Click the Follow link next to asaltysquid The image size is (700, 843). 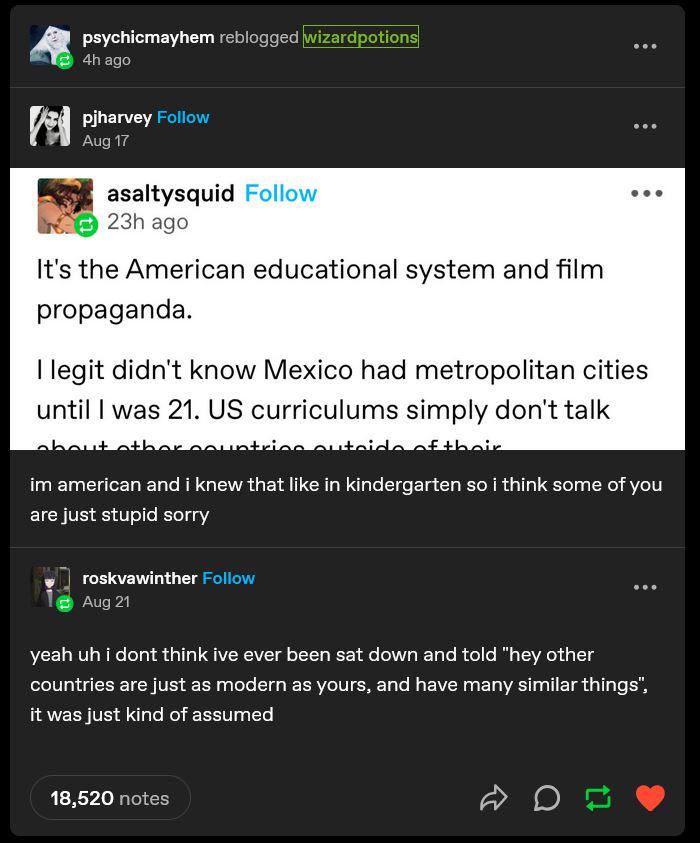(281, 194)
